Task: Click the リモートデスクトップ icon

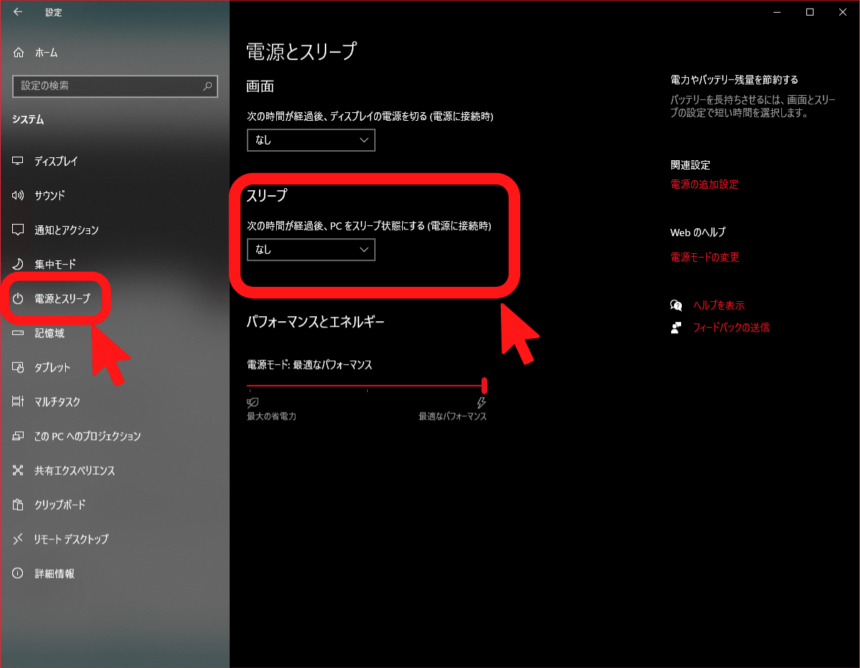Action: pyautogui.click(x=18, y=539)
